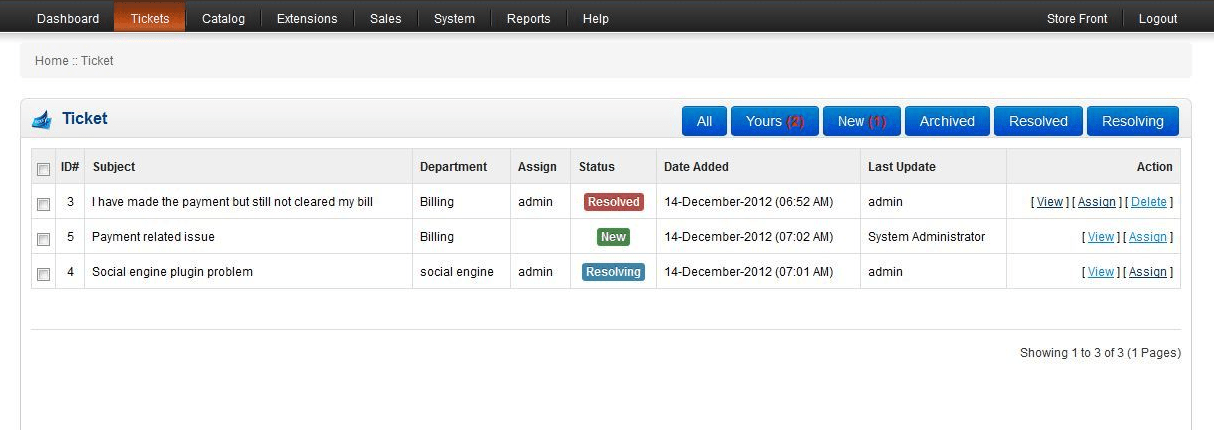The image size is (1214, 430).
Task: Tick checkbox for Social engine plugin problem
Action: pos(43,273)
